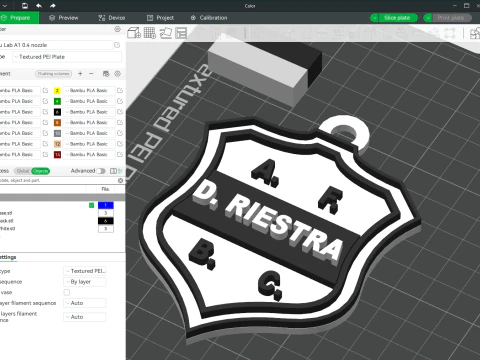The height and width of the screenshot is (360, 480).
Task: Open plate settings Textured PEI type dropdown
Action: [85, 271]
